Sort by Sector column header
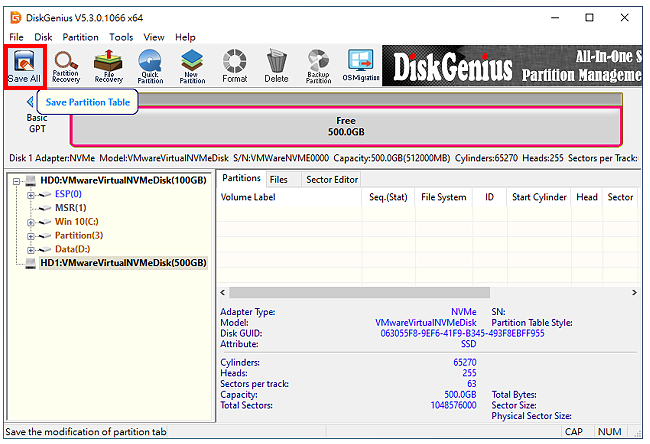 620,197
